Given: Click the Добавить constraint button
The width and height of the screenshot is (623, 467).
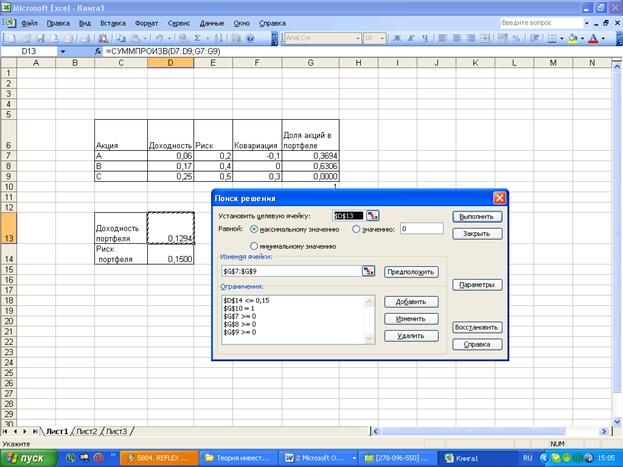Looking at the screenshot, I should [x=411, y=300].
